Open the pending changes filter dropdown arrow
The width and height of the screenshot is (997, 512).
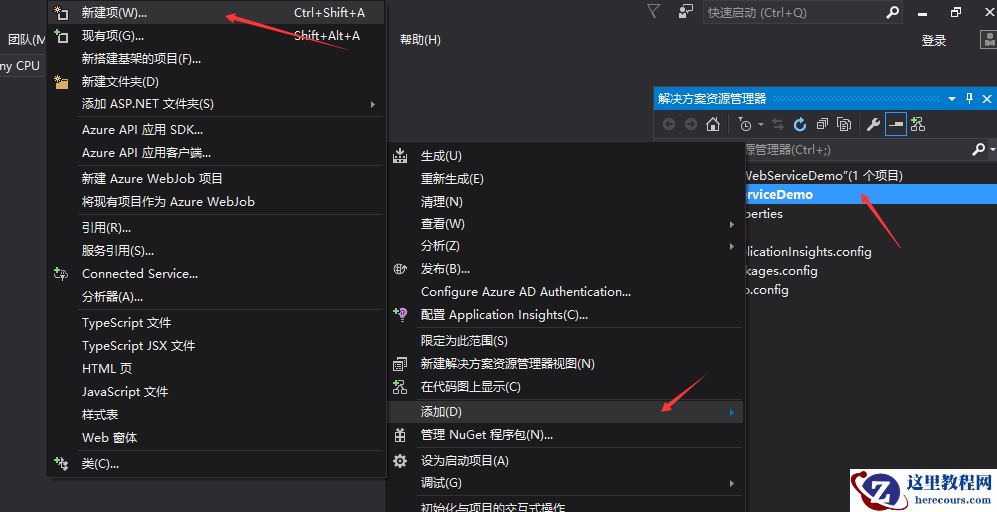click(760, 124)
